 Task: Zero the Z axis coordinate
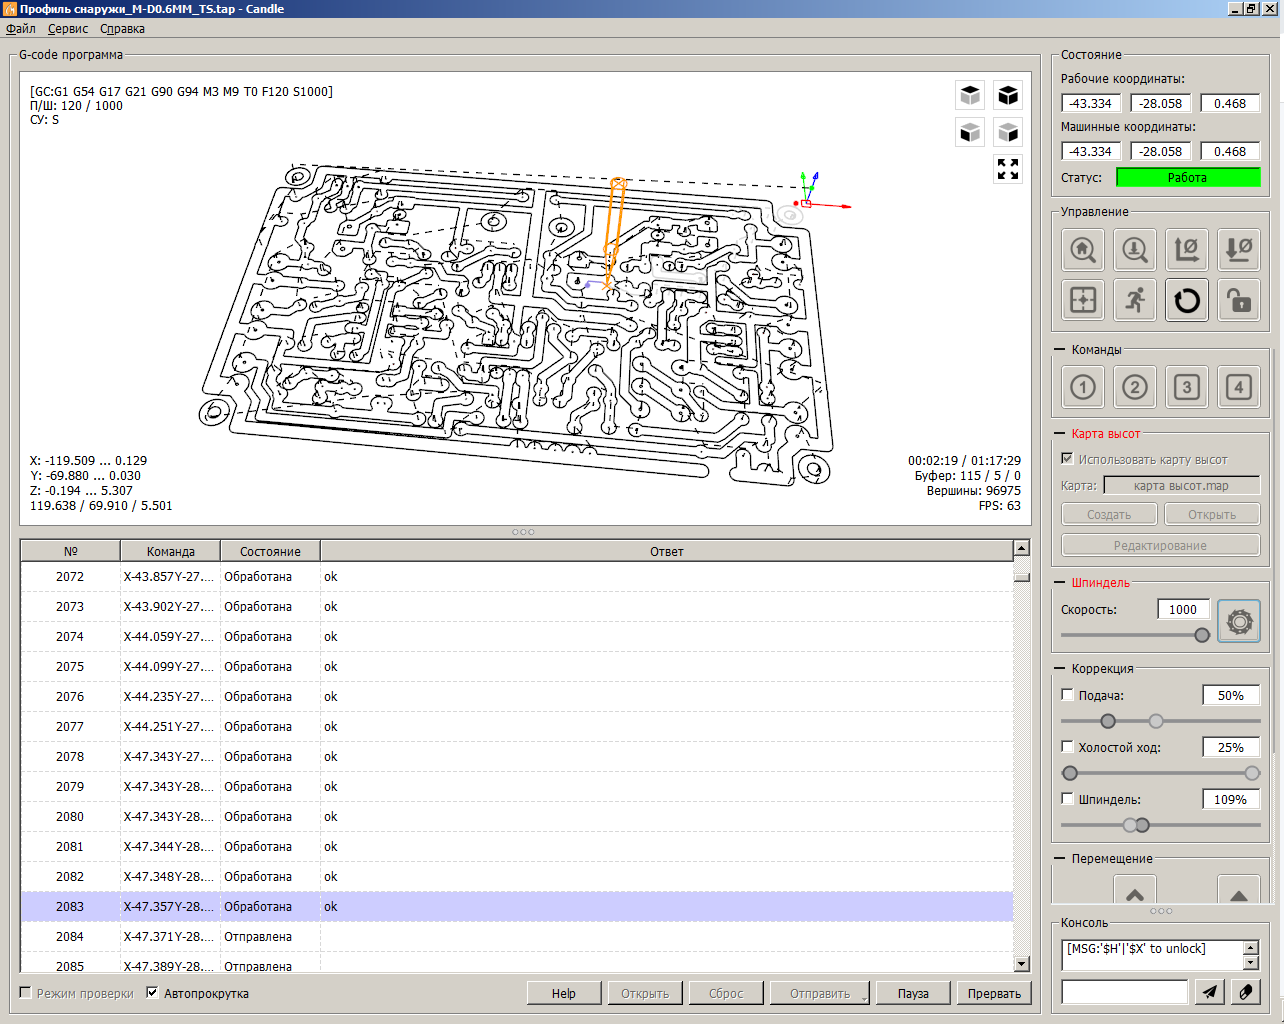coord(1239,250)
